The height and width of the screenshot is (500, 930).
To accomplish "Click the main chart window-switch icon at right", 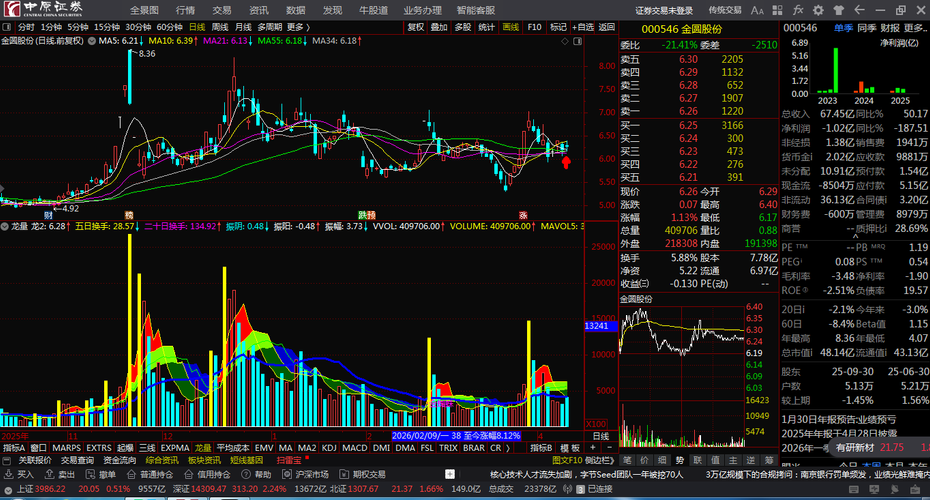I will [578, 41].
